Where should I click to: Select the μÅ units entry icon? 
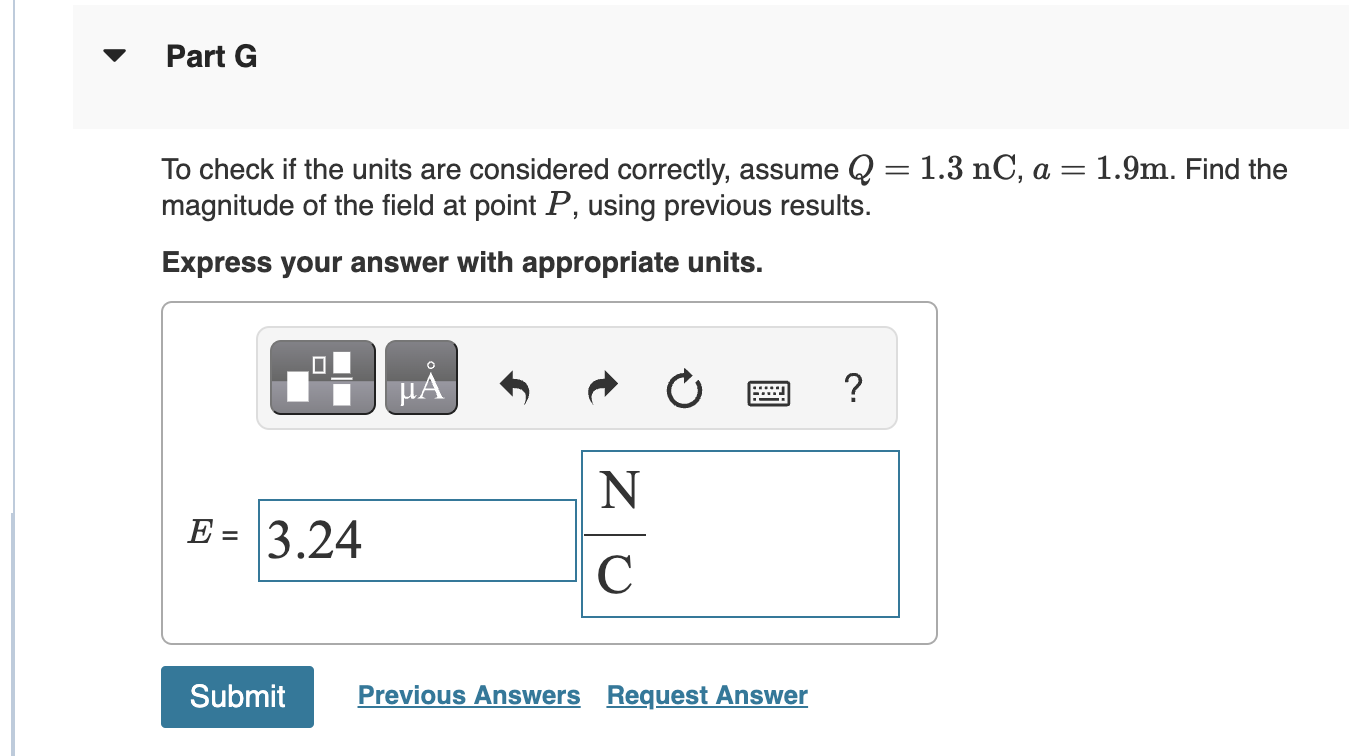(420, 377)
